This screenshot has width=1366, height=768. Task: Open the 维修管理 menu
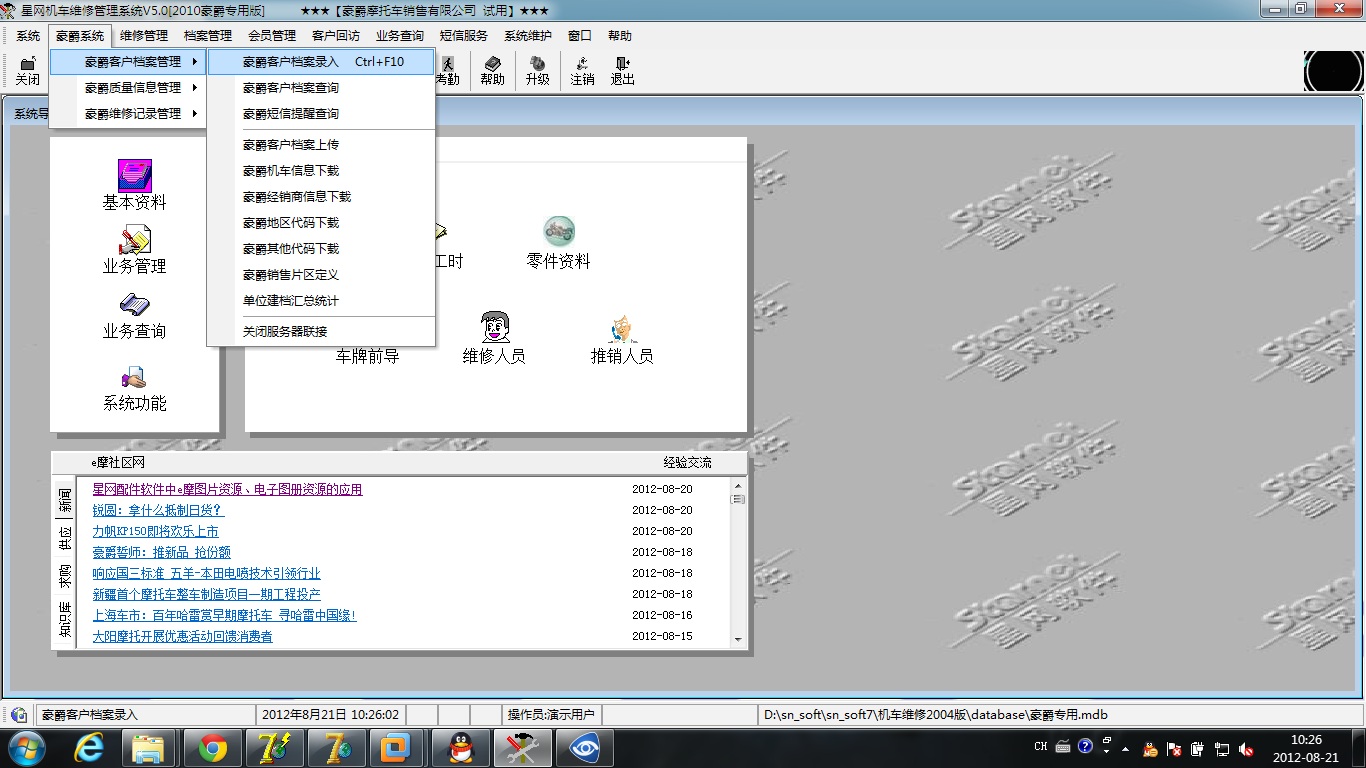pyautogui.click(x=144, y=35)
